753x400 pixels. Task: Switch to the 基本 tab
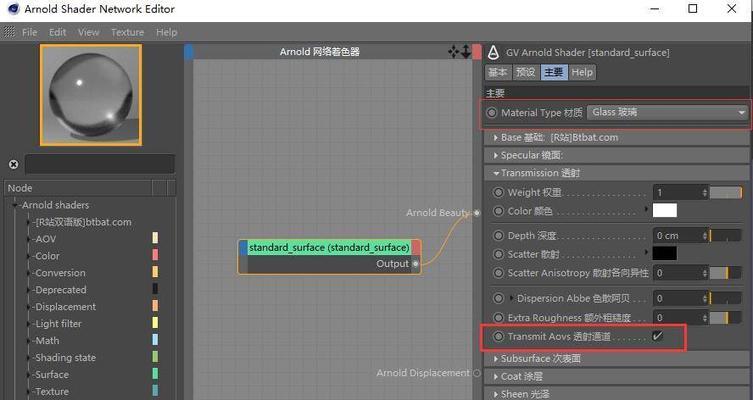[498, 73]
